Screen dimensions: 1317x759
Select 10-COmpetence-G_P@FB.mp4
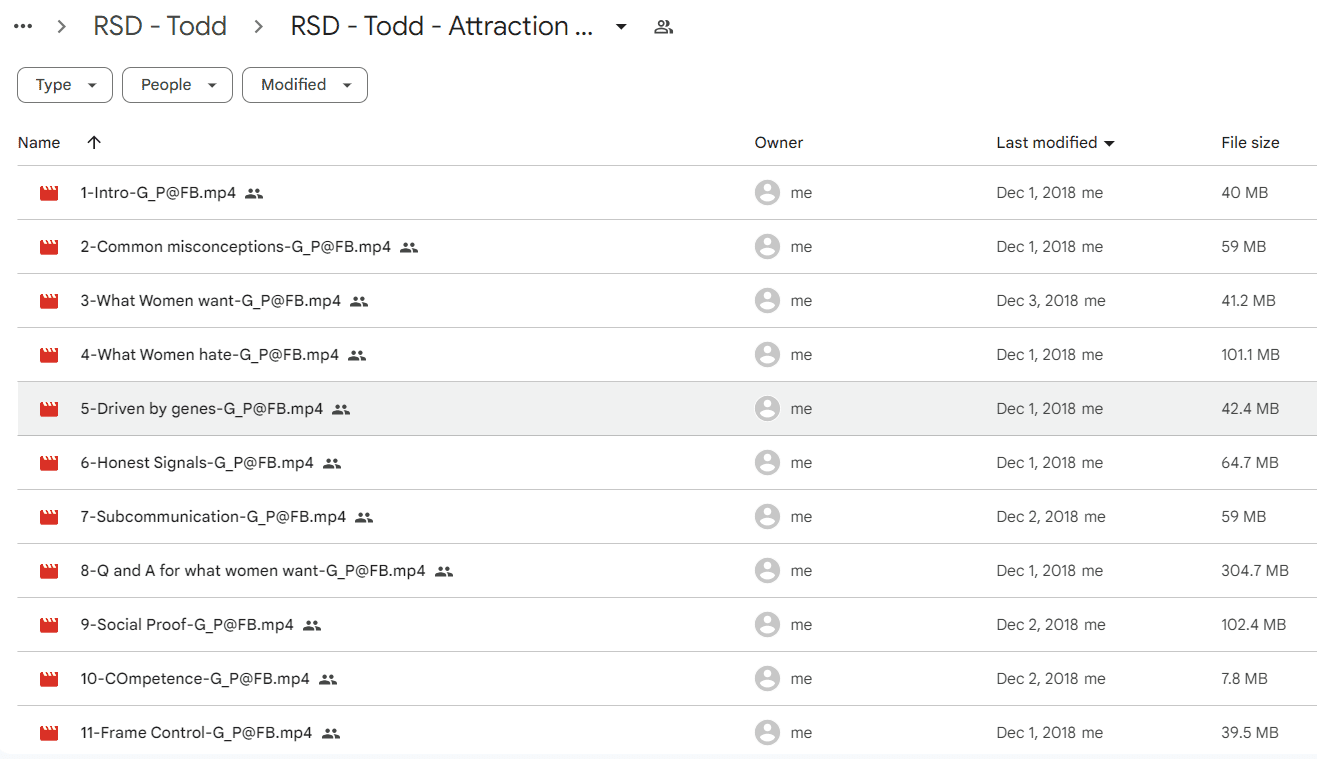point(195,679)
